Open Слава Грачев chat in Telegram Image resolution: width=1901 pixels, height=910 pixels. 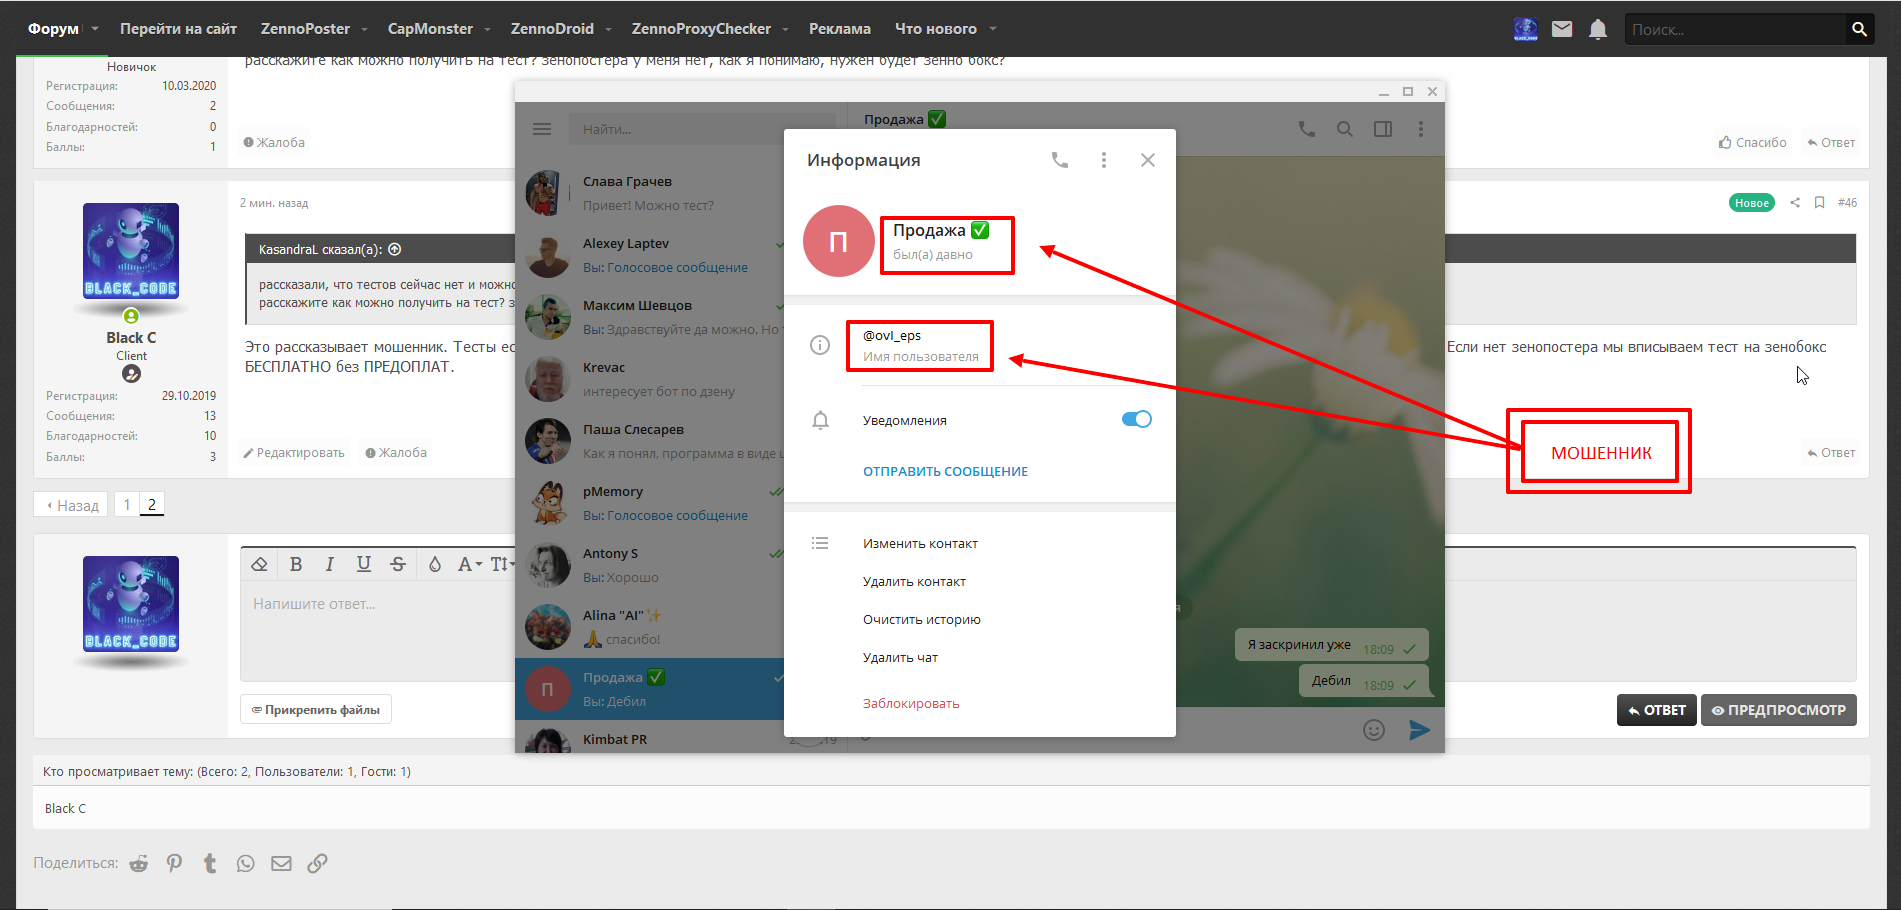(x=650, y=193)
